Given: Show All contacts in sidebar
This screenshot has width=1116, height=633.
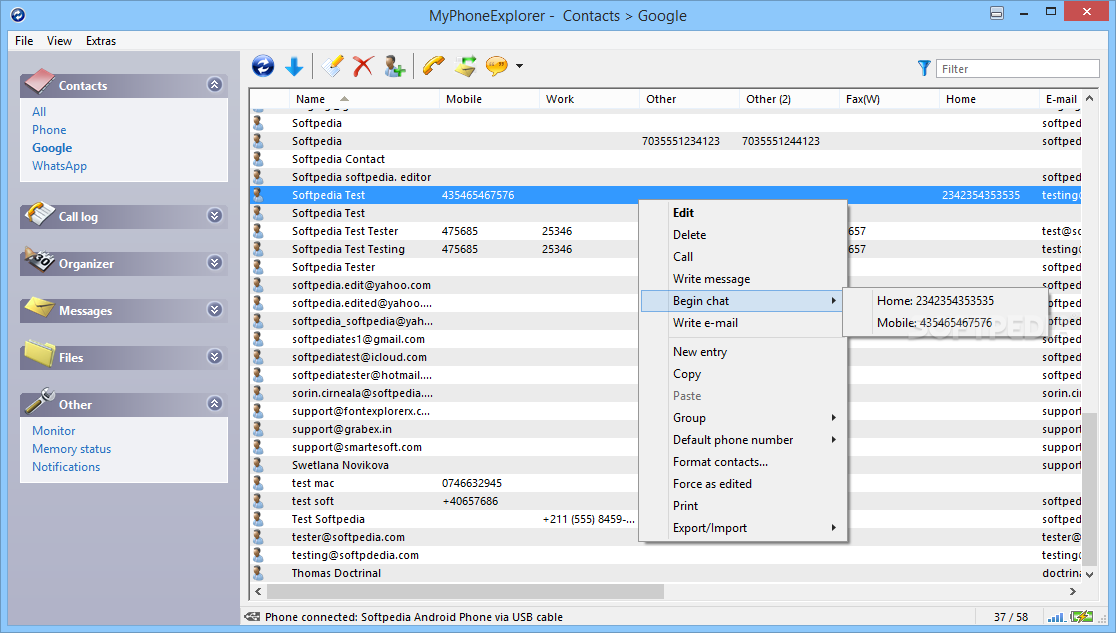Looking at the screenshot, I should 39,112.
